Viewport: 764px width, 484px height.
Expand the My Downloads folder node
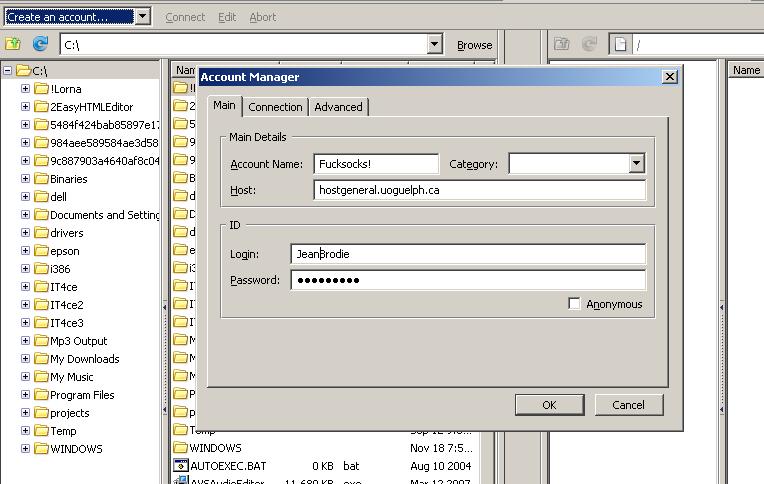point(25,359)
